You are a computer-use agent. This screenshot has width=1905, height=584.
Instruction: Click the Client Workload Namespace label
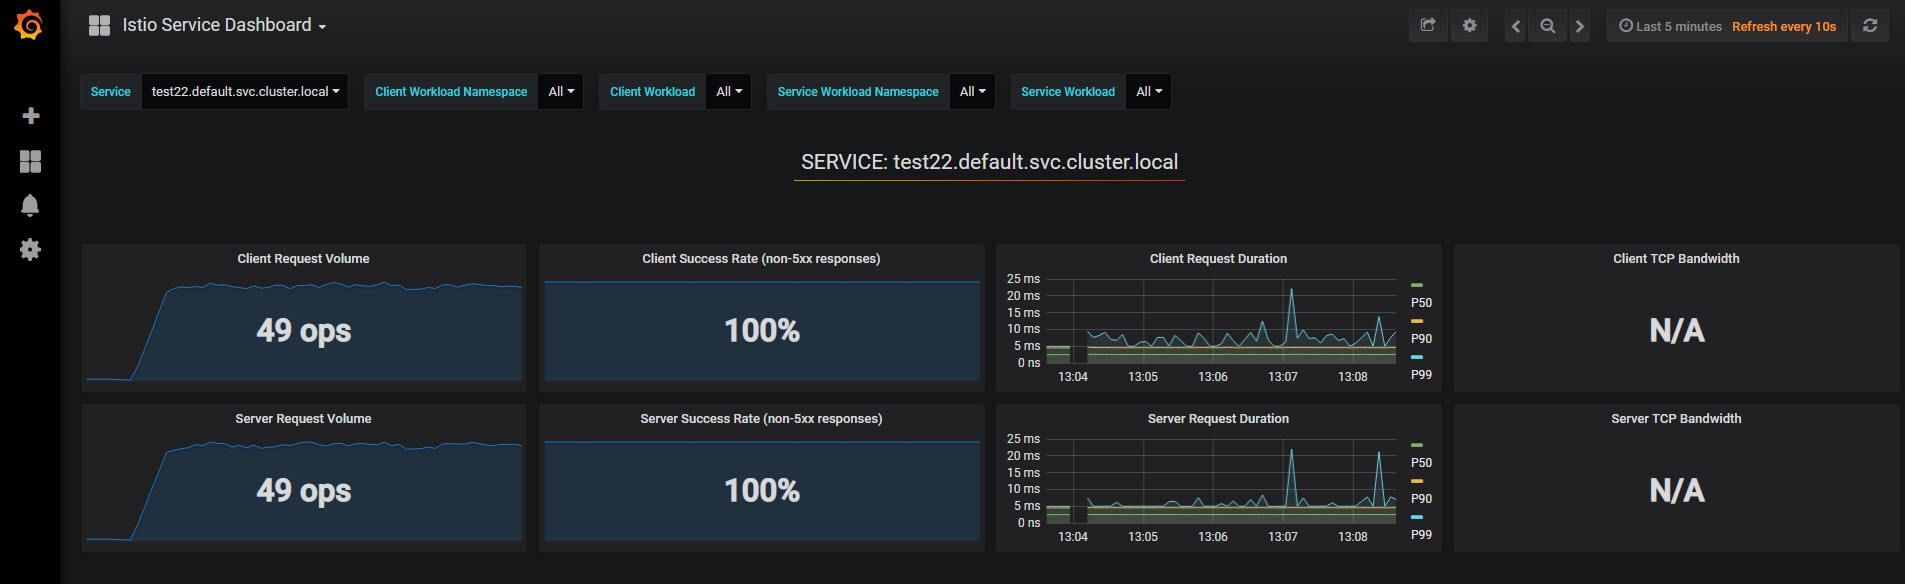(x=451, y=91)
